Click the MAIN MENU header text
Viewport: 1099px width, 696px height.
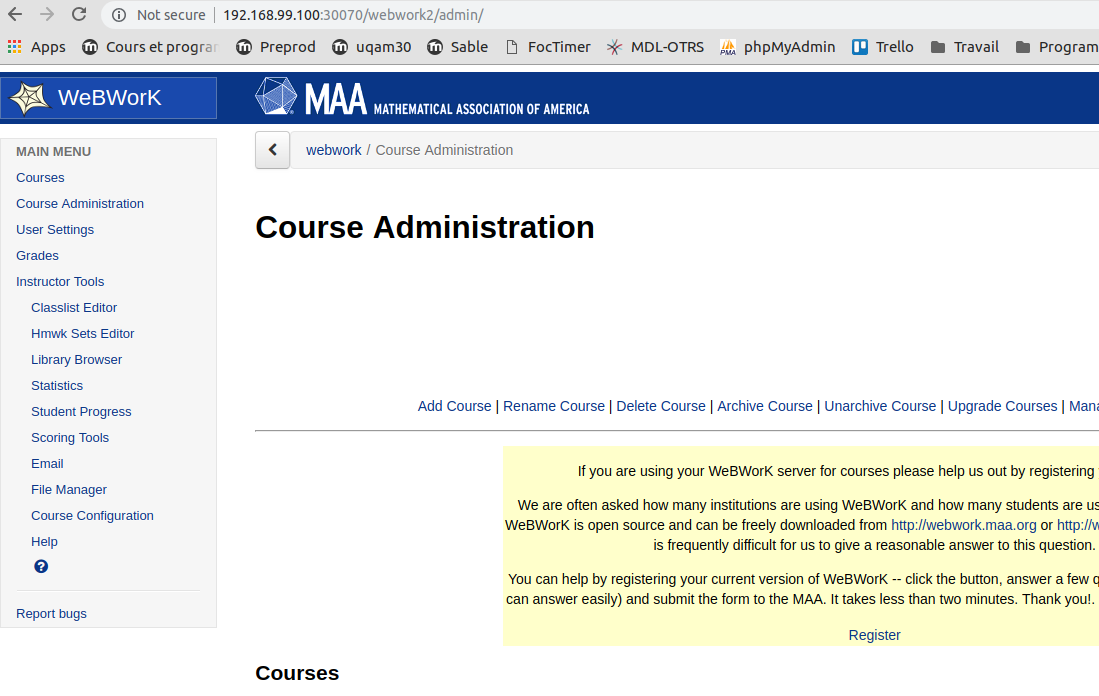[x=53, y=151]
